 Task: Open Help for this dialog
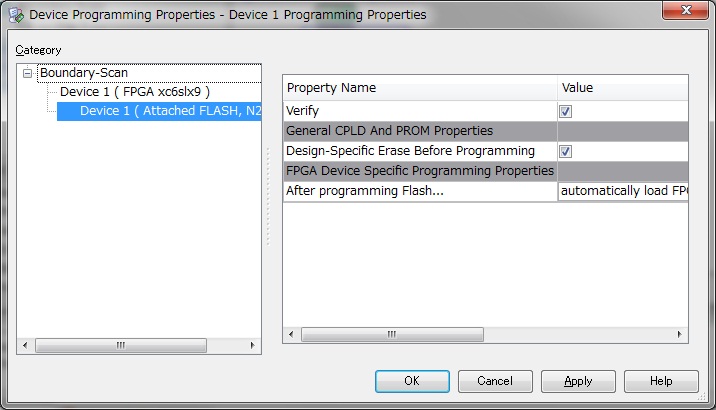point(662,381)
